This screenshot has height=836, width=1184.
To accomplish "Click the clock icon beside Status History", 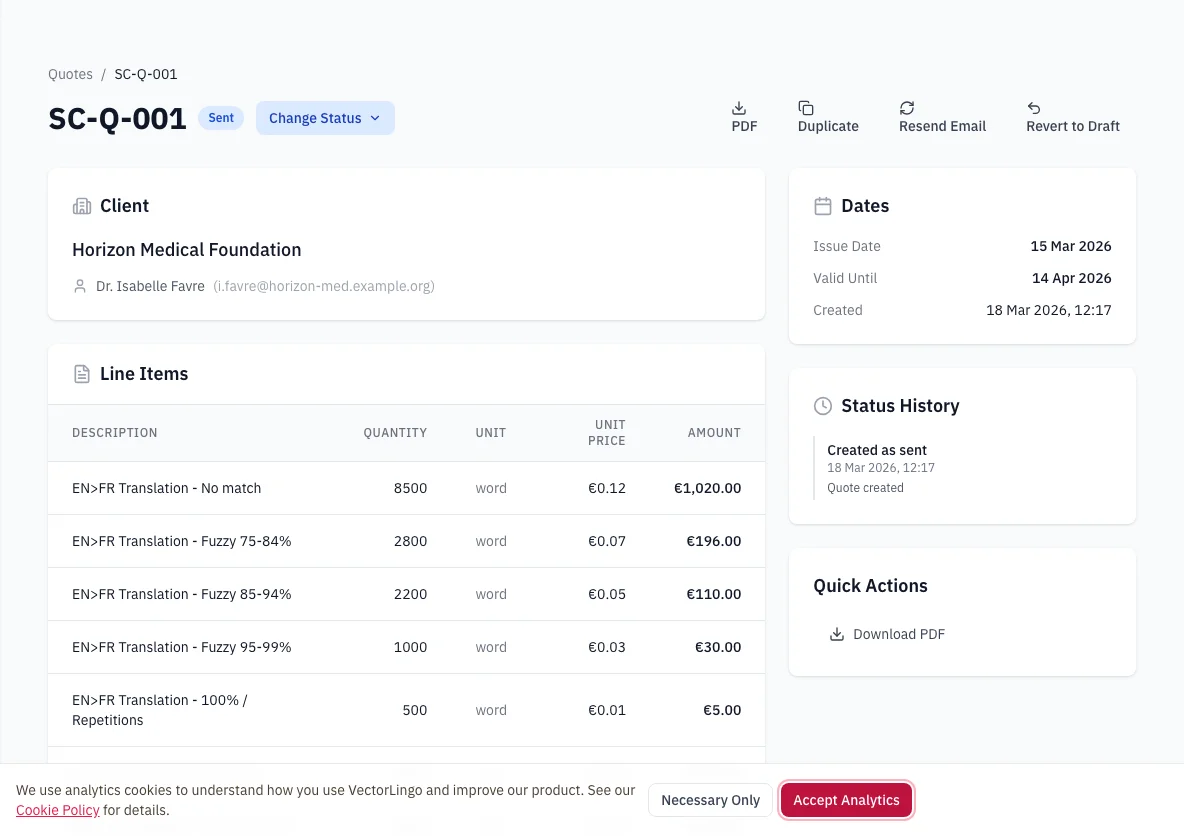I will coord(823,406).
